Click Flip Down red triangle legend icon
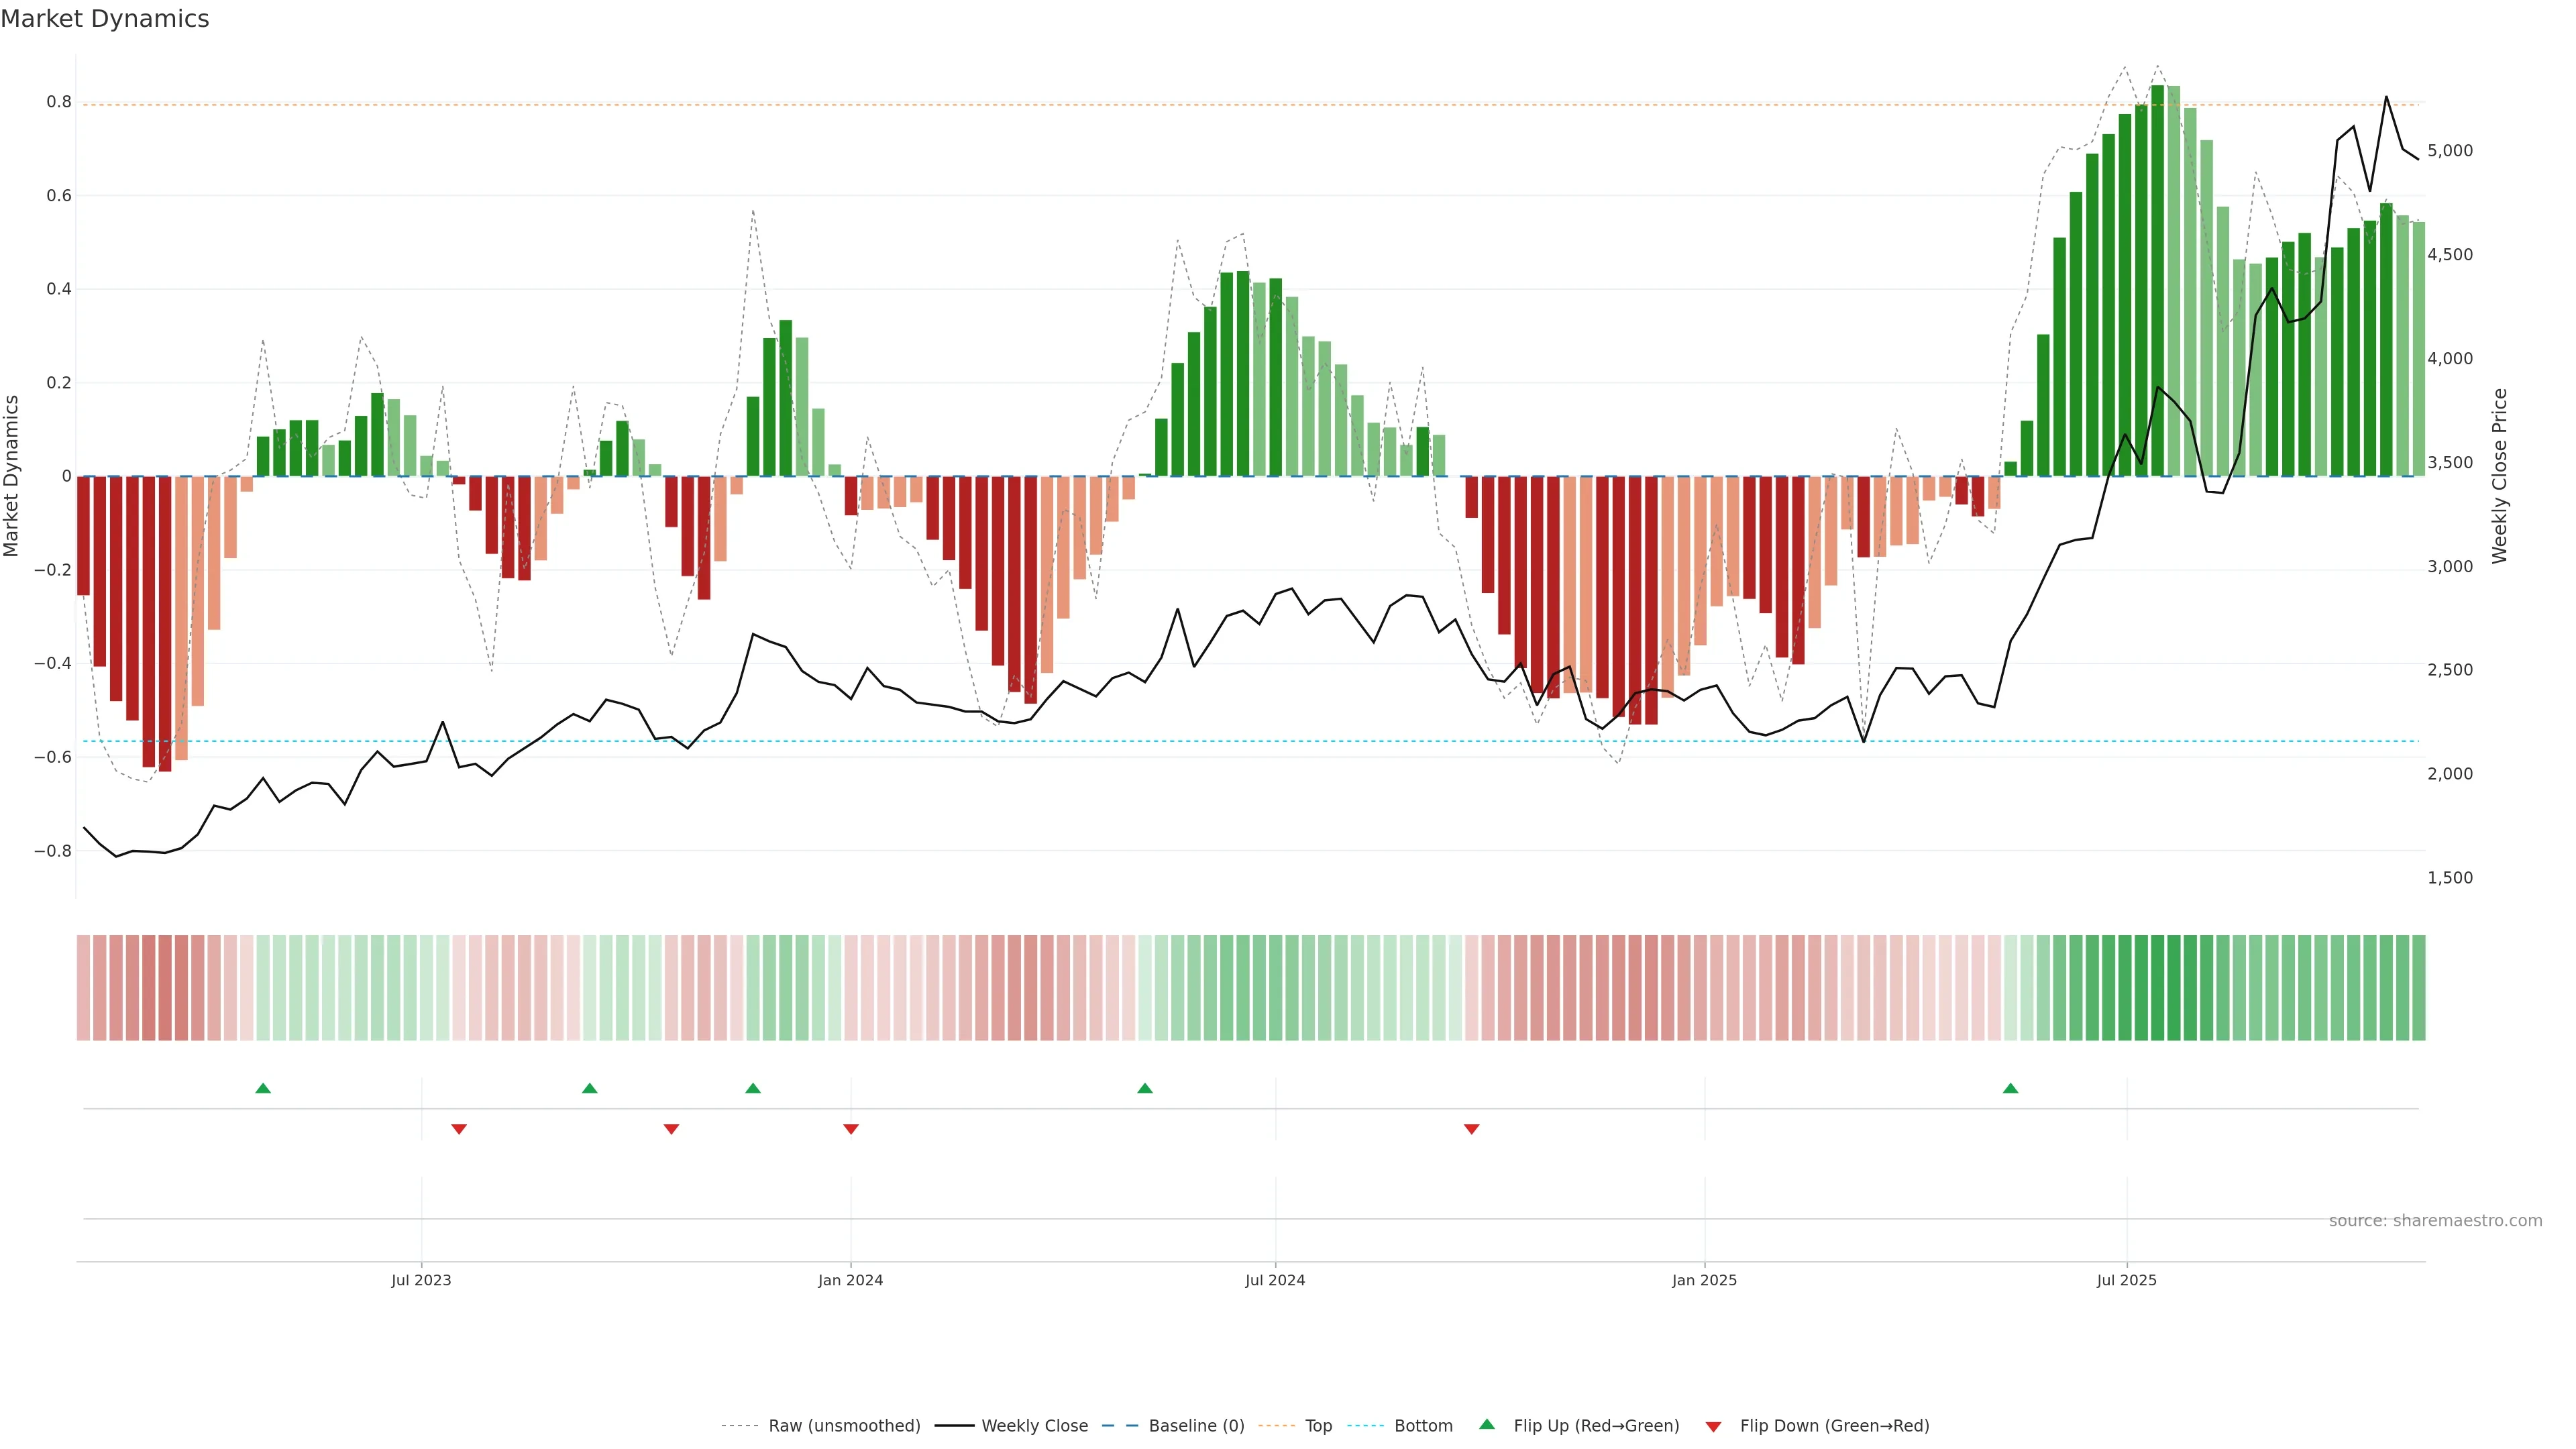The width and height of the screenshot is (2576, 1449). pyautogui.click(x=1713, y=1427)
